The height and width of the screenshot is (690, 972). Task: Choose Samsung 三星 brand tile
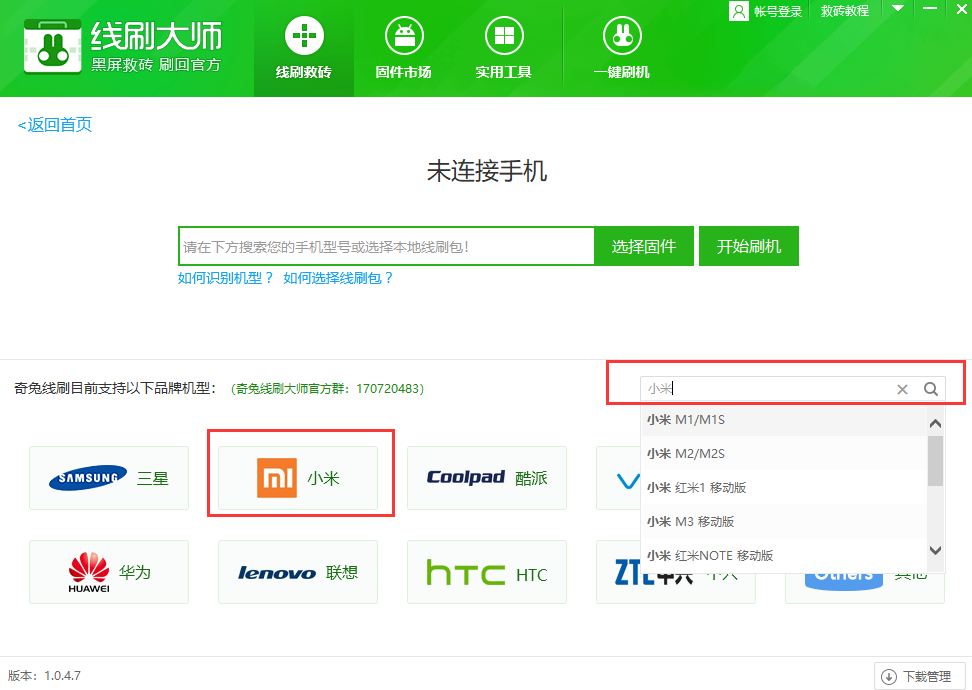point(109,478)
